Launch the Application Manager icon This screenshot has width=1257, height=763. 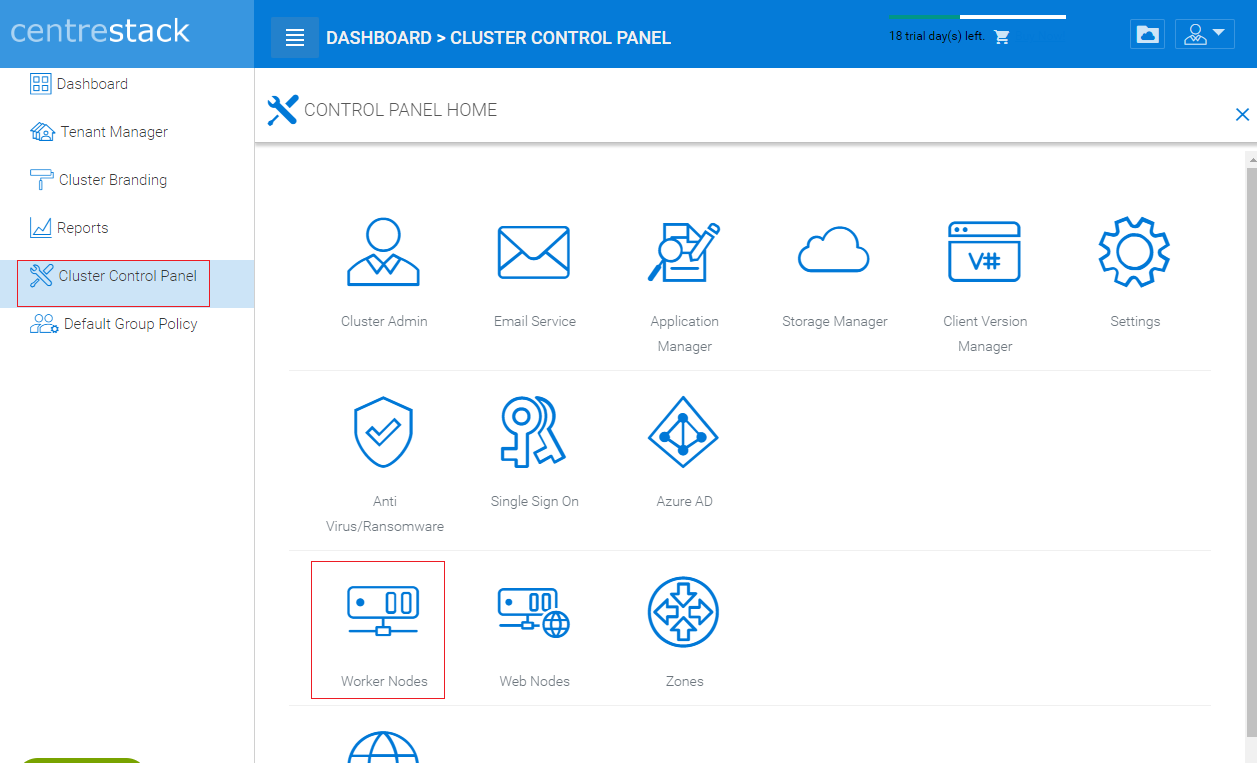(x=684, y=252)
